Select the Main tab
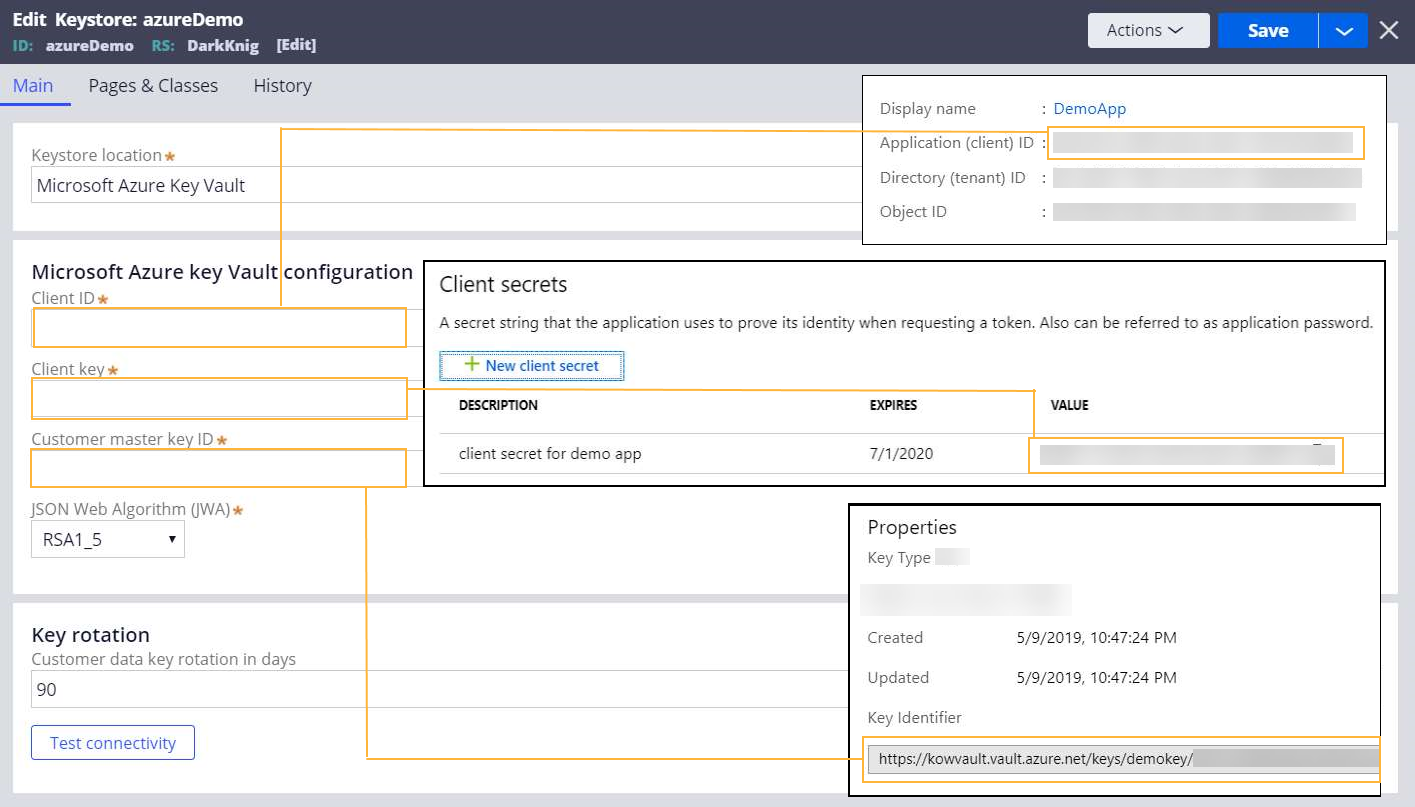Viewport: 1415px width, 807px height. 35,85
